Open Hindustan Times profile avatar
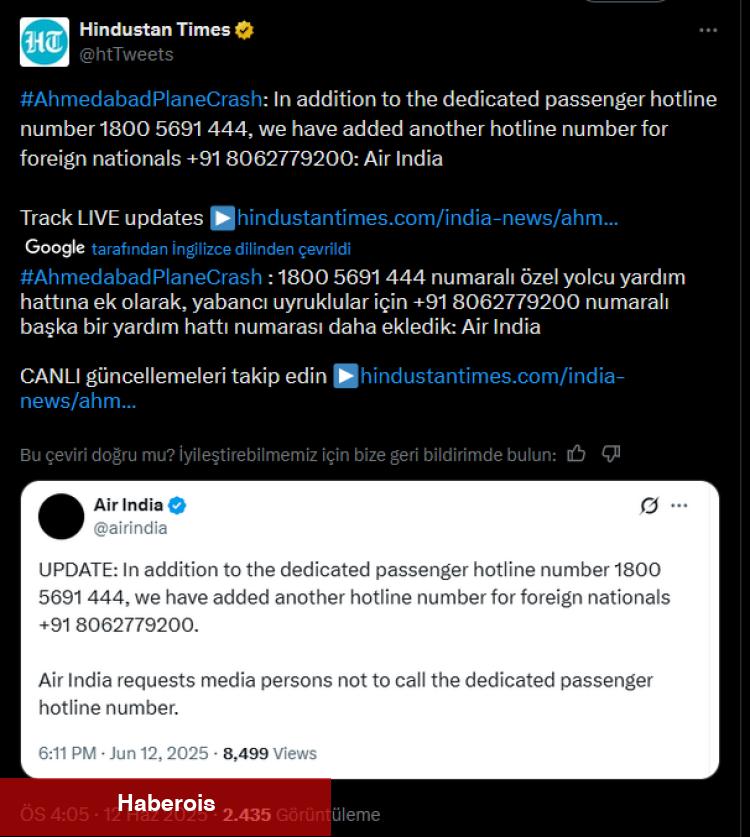The height and width of the screenshot is (837, 750). pyautogui.click(x=44, y=42)
